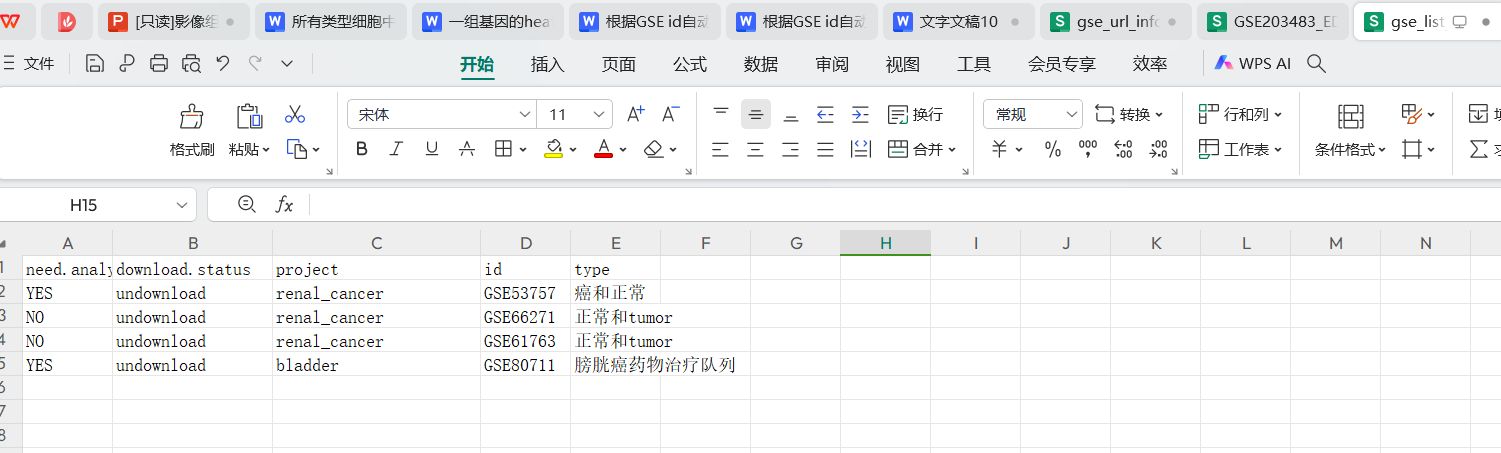The image size is (1501, 453).
Task: Open the 文件 (File) menu
Action: click(28, 64)
